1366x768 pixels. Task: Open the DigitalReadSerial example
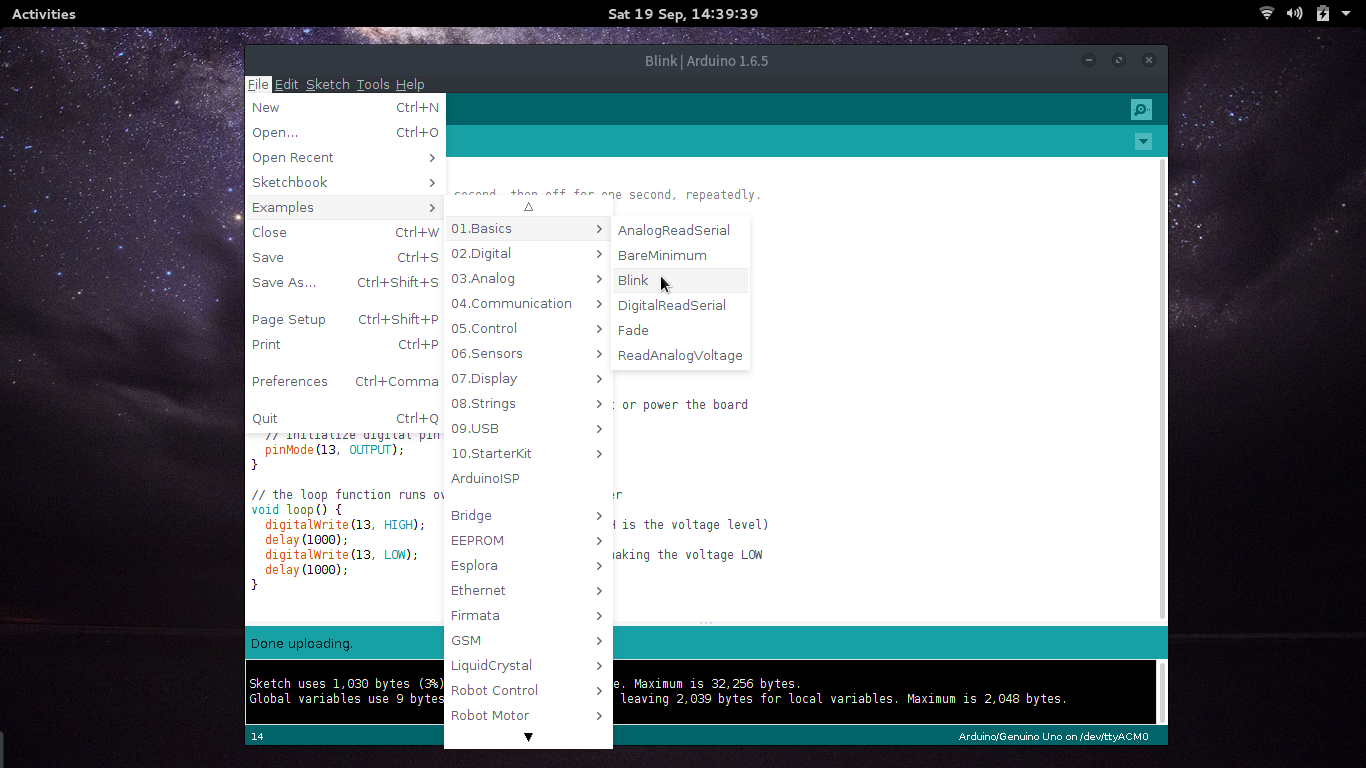click(680, 306)
